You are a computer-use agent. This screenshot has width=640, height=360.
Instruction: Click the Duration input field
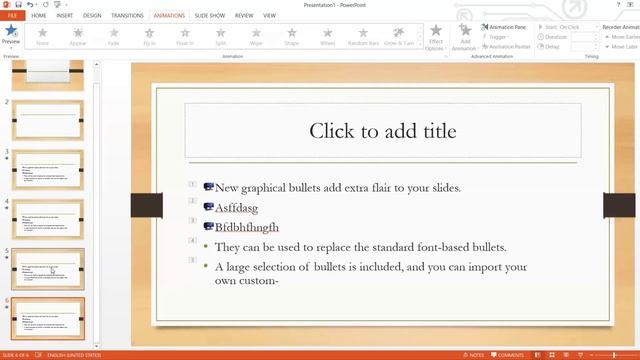[584, 37]
